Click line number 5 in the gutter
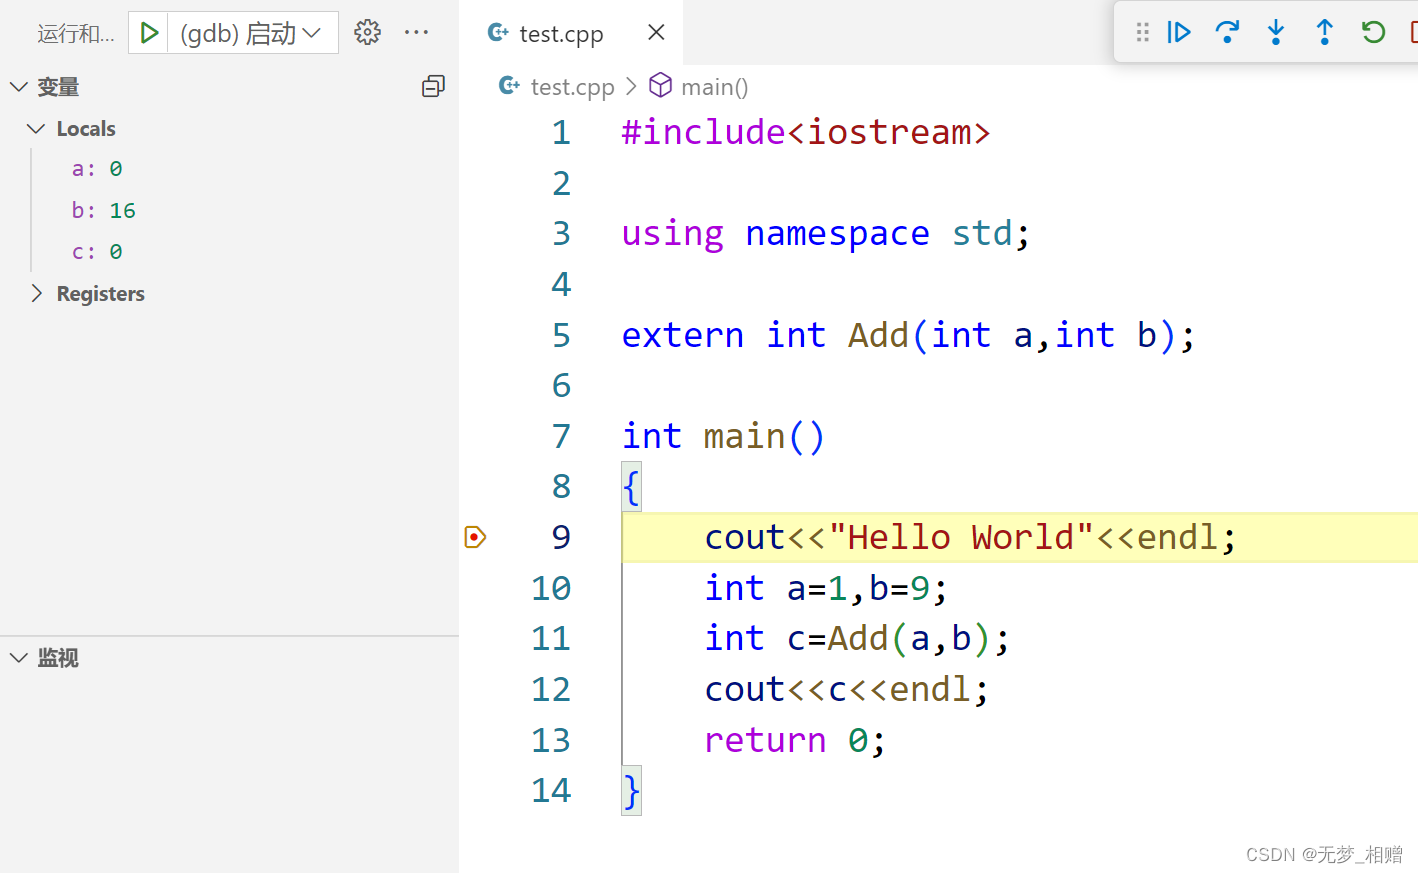The height and width of the screenshot is (873, 1418). click(561, 335)
